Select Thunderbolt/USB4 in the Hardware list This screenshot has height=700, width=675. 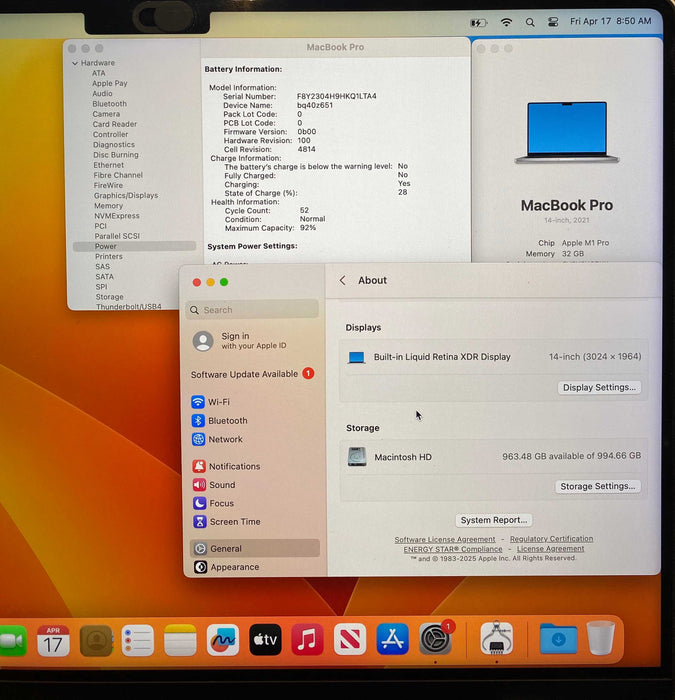[129, 307]
